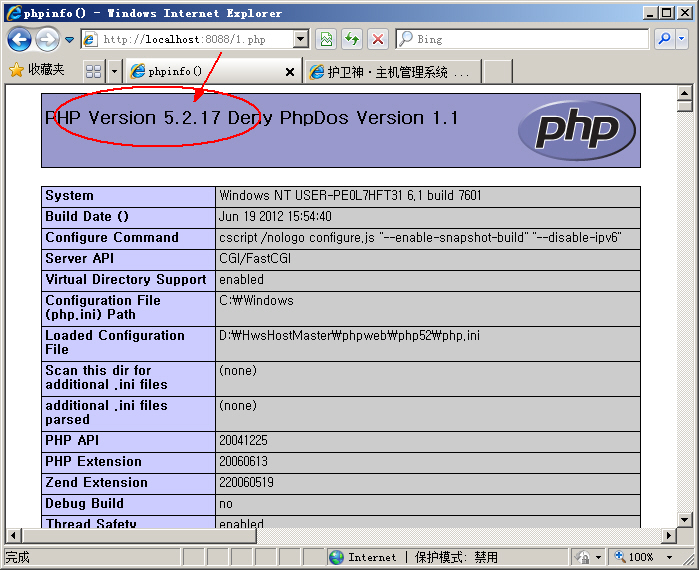
Task: Open the recent pages dropdown arrow
Action: point(70,40)
